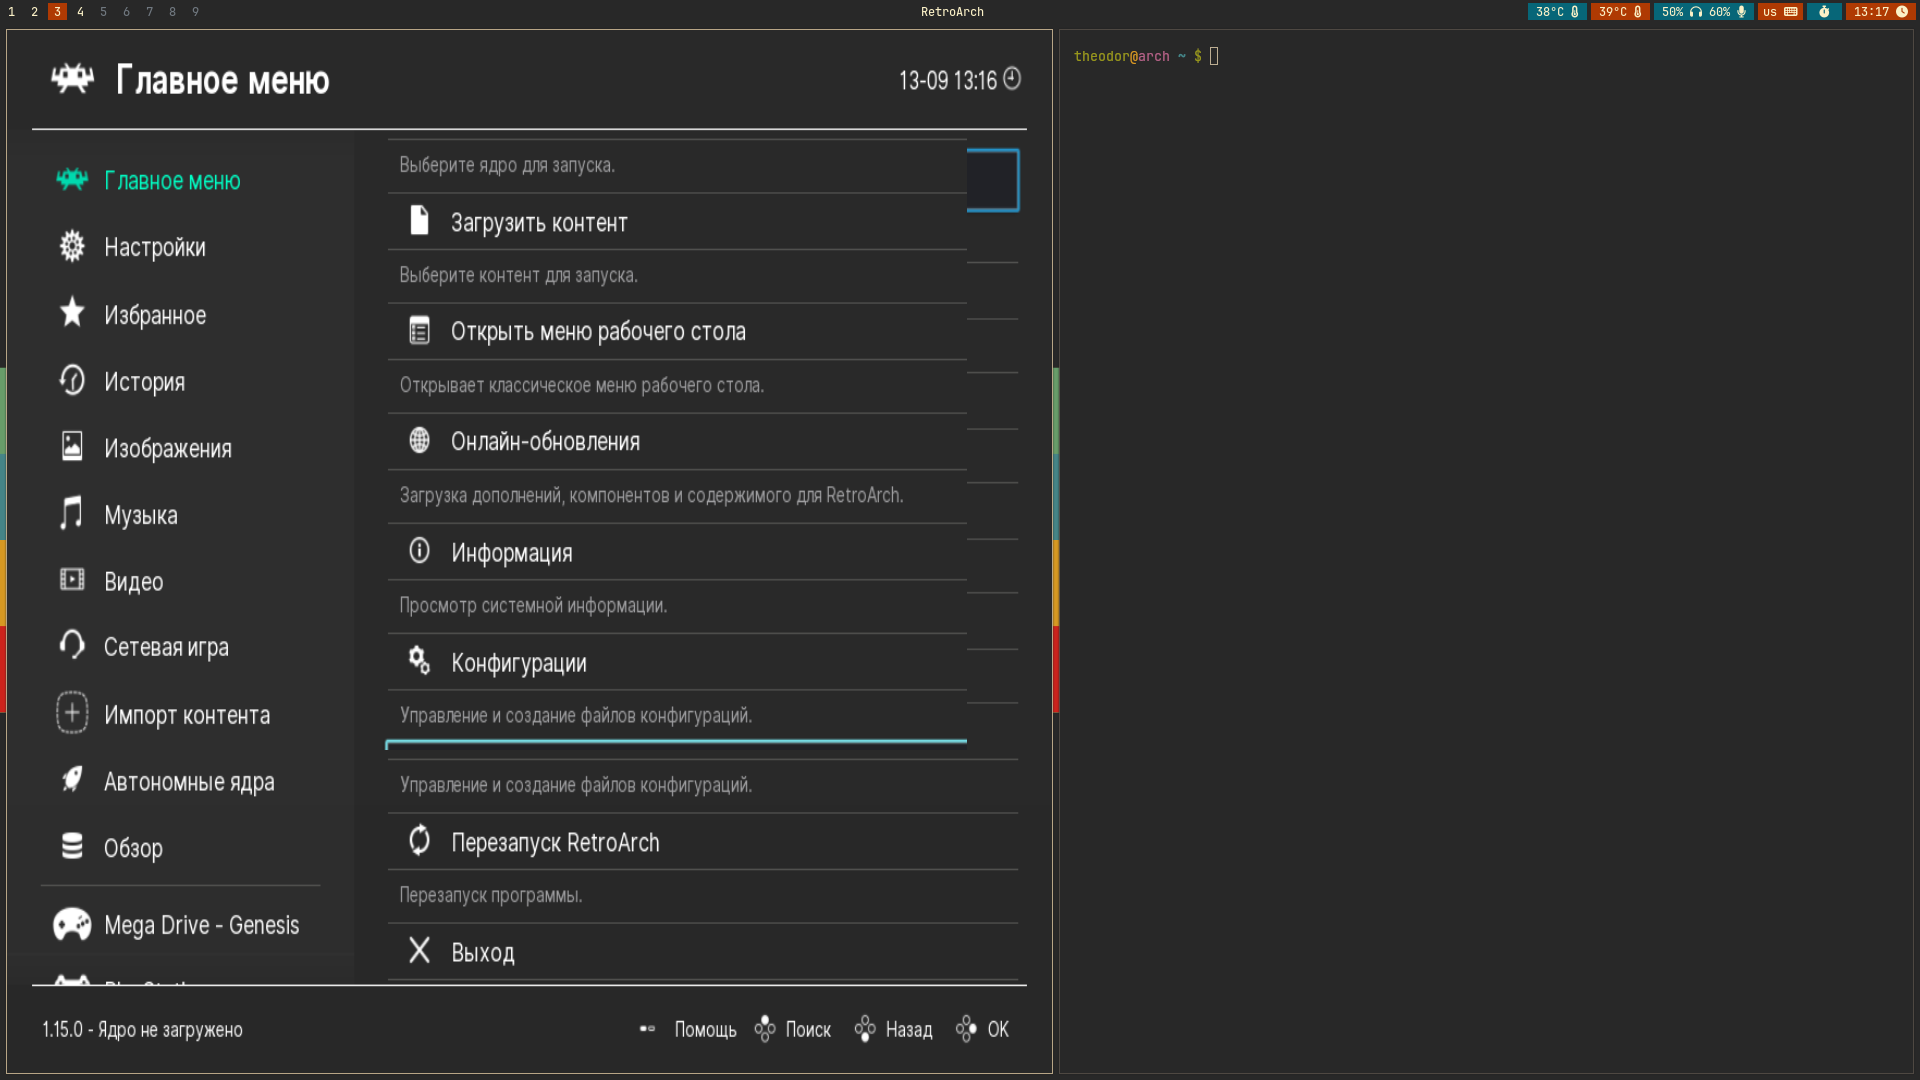Screen dimensions: 1920x1080
Task: Select the Настройки gear icon
Action: tap(72, 247)
